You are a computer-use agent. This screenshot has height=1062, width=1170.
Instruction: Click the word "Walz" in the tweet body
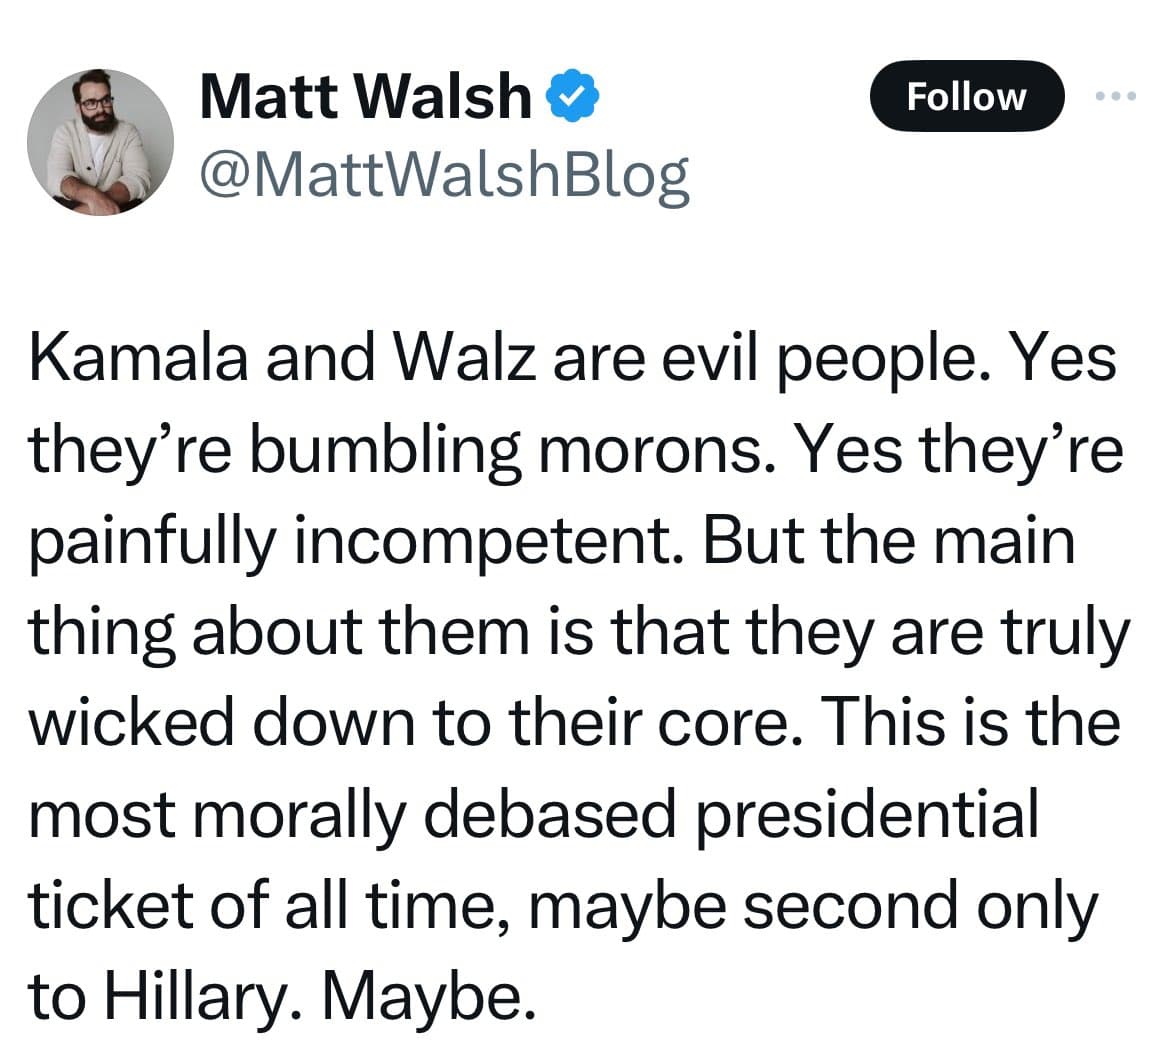pos(463,359)
